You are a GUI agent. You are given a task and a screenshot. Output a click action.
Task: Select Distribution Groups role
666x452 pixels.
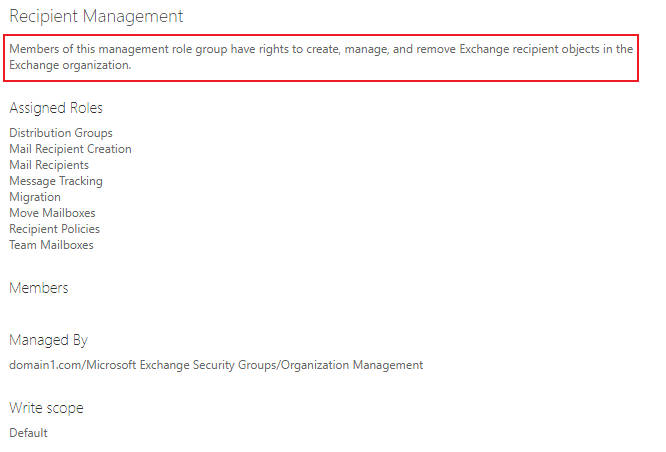(x=61, y=133)
